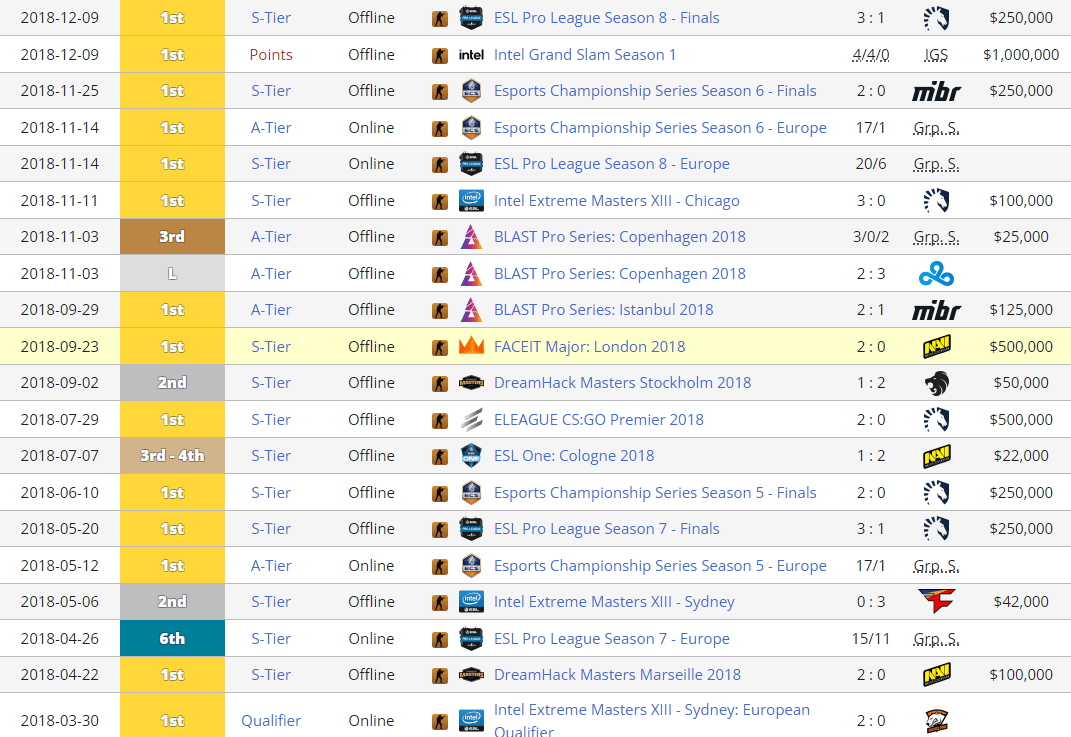This screenshot has width=1071, height=737.
Task: Open DreamHack Masters Stockholm 2018 link
Action: [x=622, y=383]
